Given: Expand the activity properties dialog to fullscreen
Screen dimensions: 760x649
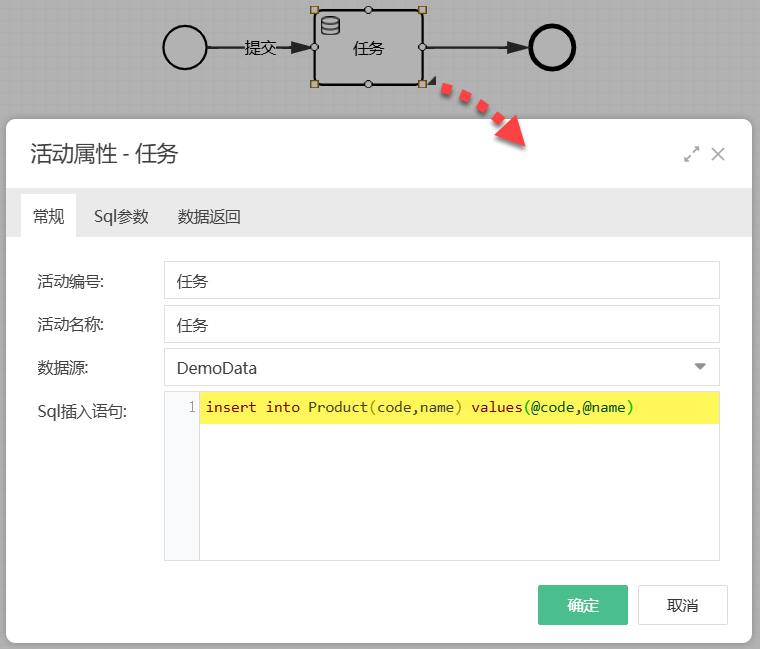Looking at the screenshot, I should coord(691,154).
